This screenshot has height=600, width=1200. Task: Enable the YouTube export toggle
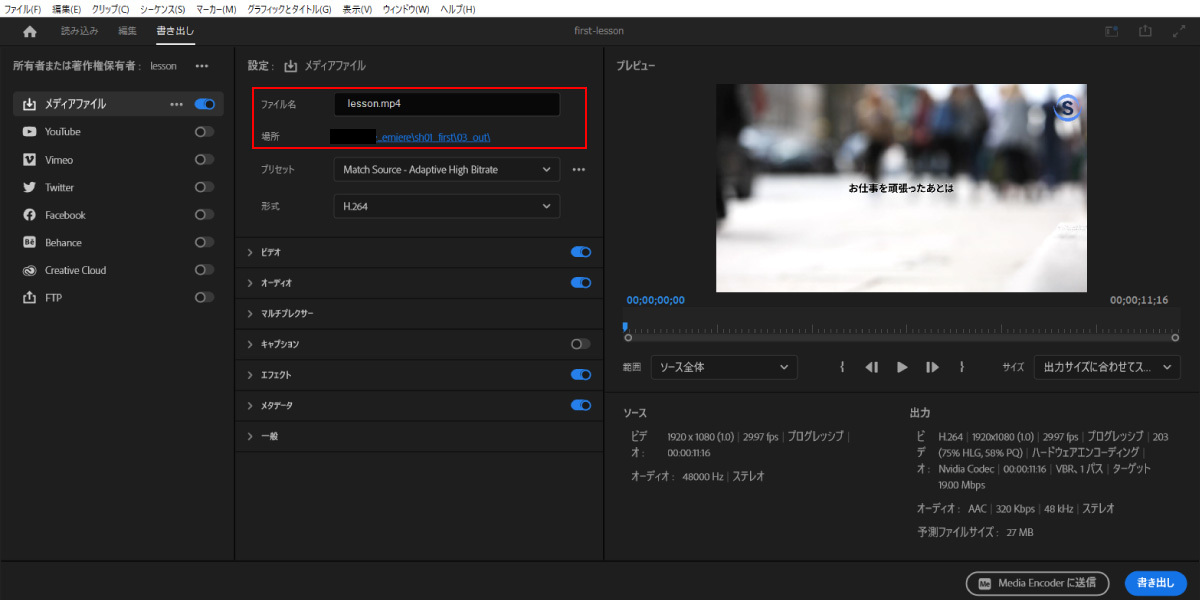pos(205,132)
